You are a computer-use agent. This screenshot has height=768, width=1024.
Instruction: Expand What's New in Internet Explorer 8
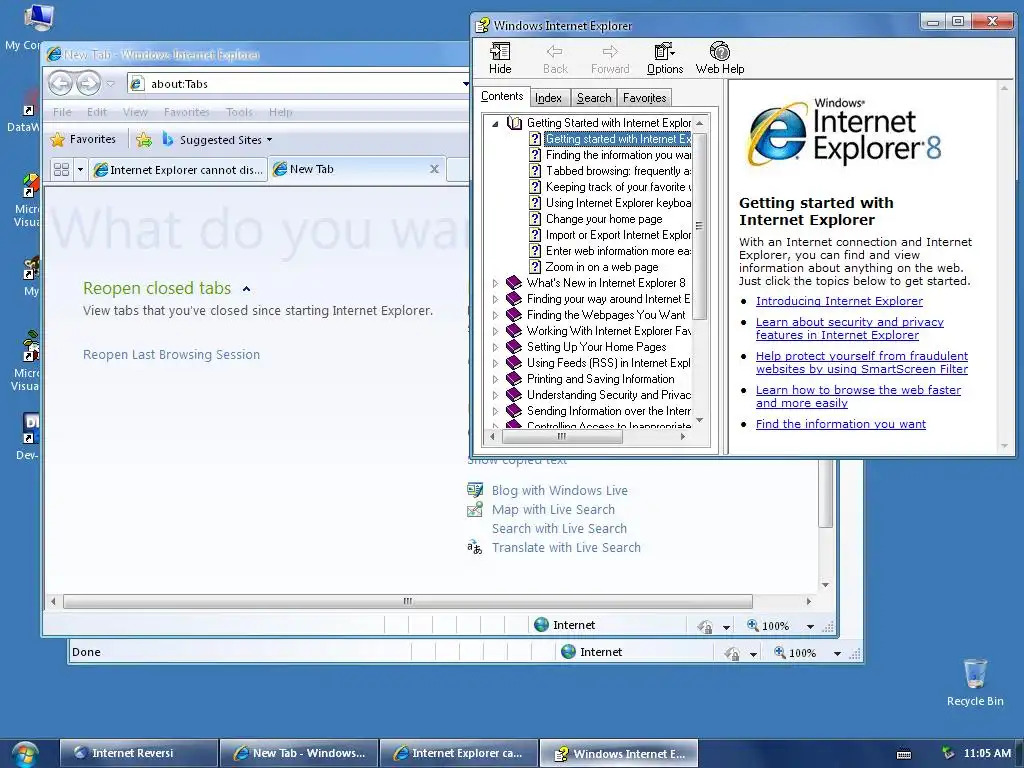(495, 283)
